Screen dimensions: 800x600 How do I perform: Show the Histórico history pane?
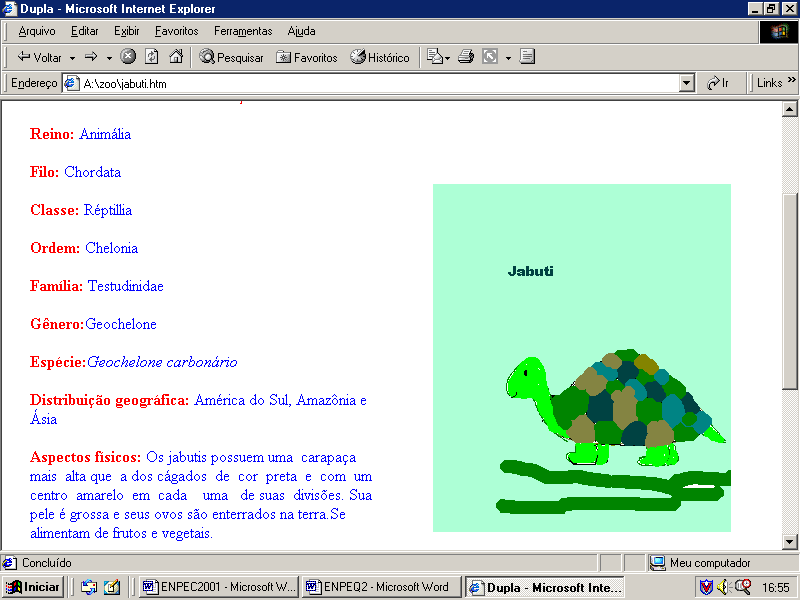click(380, 57)
